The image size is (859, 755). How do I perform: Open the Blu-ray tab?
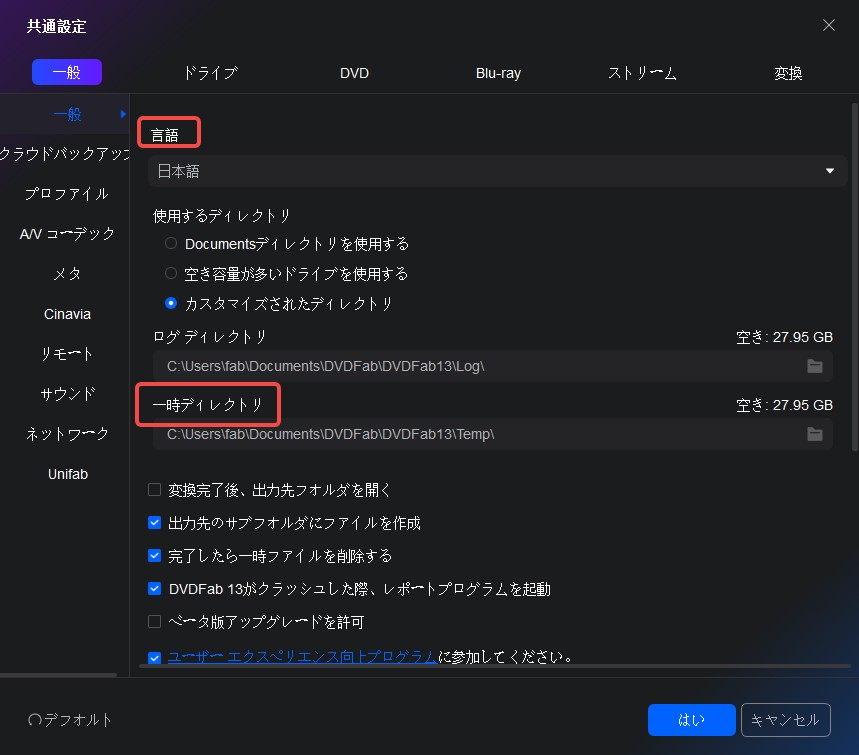click(x=498, y=73)
